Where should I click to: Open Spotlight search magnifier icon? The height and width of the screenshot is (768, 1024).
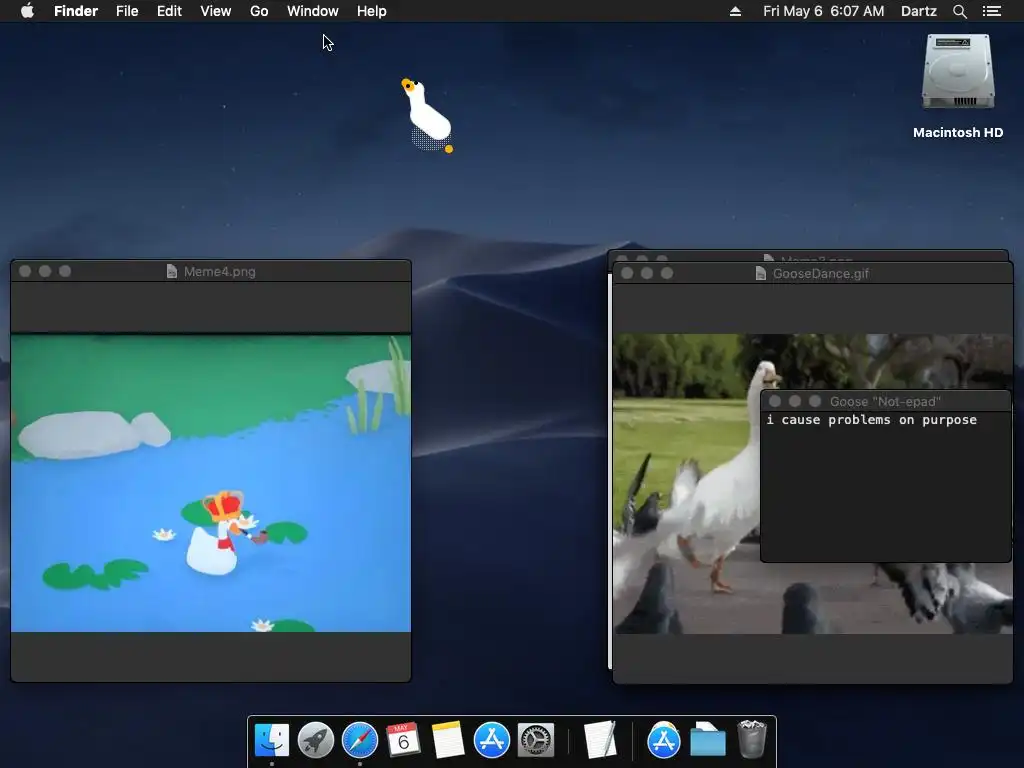(959, 11)
